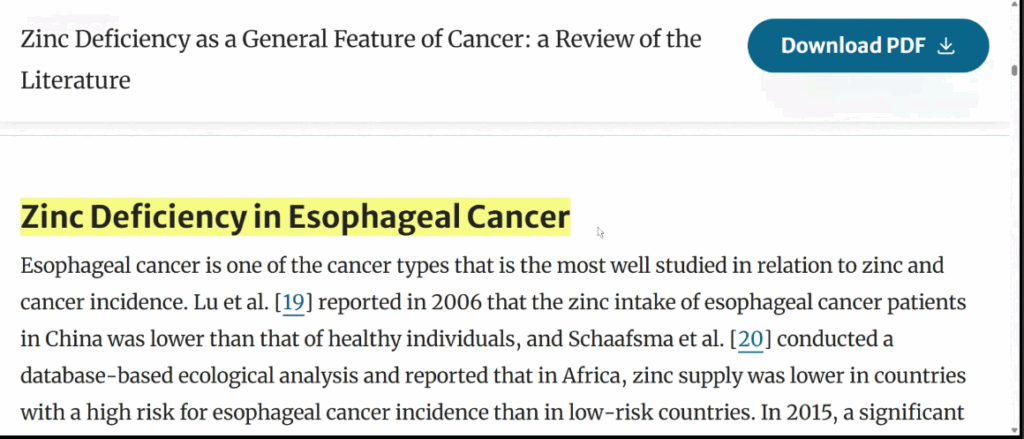Image resolution: width=1024 pixels, height=439 pixels.
Task: Click the word China in the paragraph
Action: [x=74, y=339]
